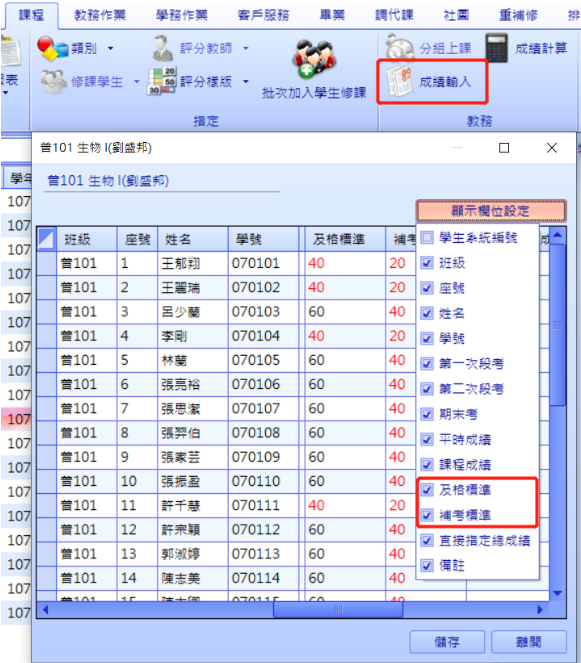Switch to the 調代課 tab
Image resolution: width=581 pixels, height=663 pixels.
(x=394, y=15)
